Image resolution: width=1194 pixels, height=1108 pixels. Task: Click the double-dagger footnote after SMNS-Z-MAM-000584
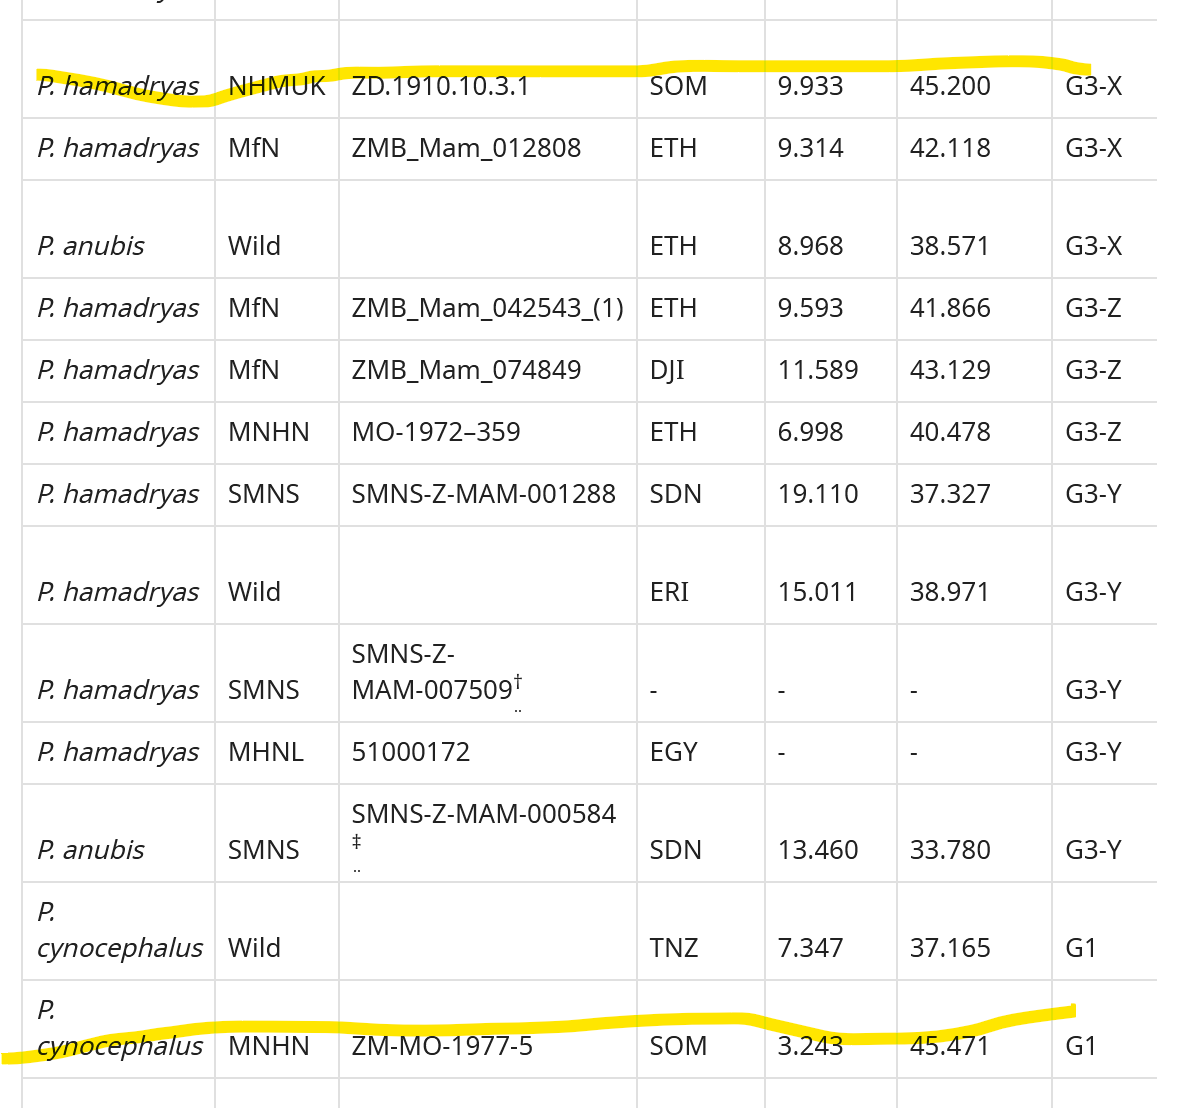point(357,842)
